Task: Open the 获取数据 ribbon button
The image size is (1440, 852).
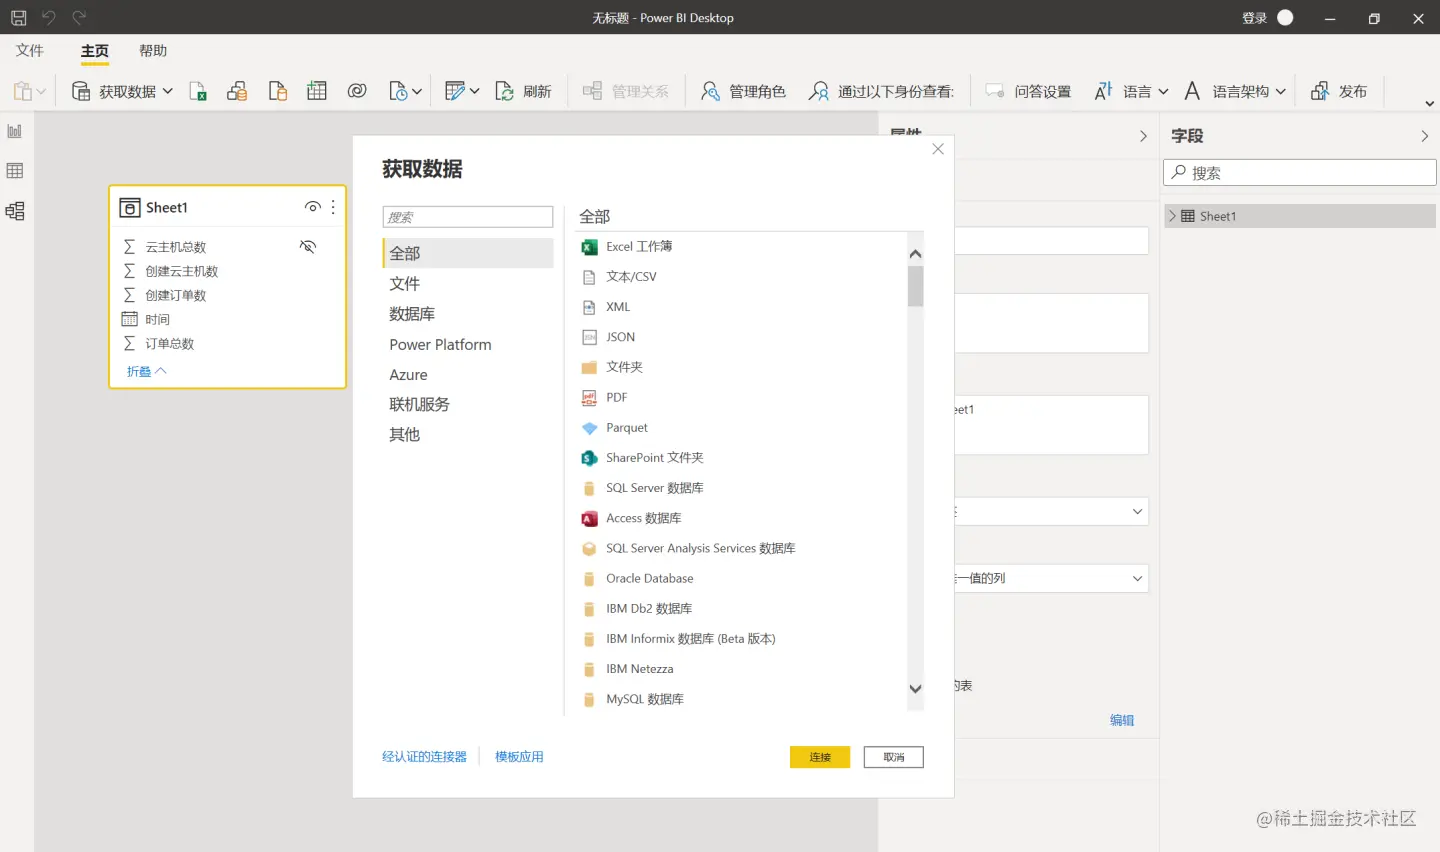Action: pyautogui.click(x=113, y=91)
